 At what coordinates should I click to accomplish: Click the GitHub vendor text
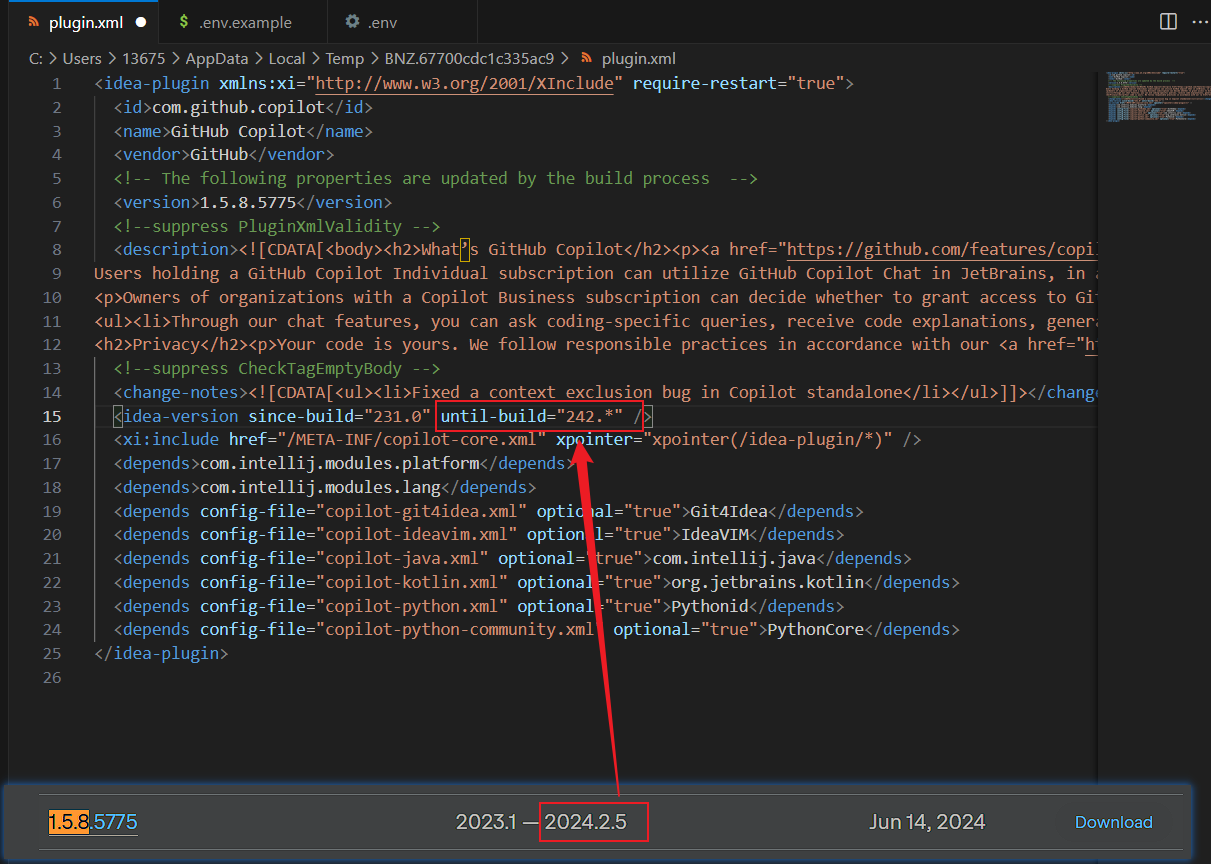coord(219,155)
